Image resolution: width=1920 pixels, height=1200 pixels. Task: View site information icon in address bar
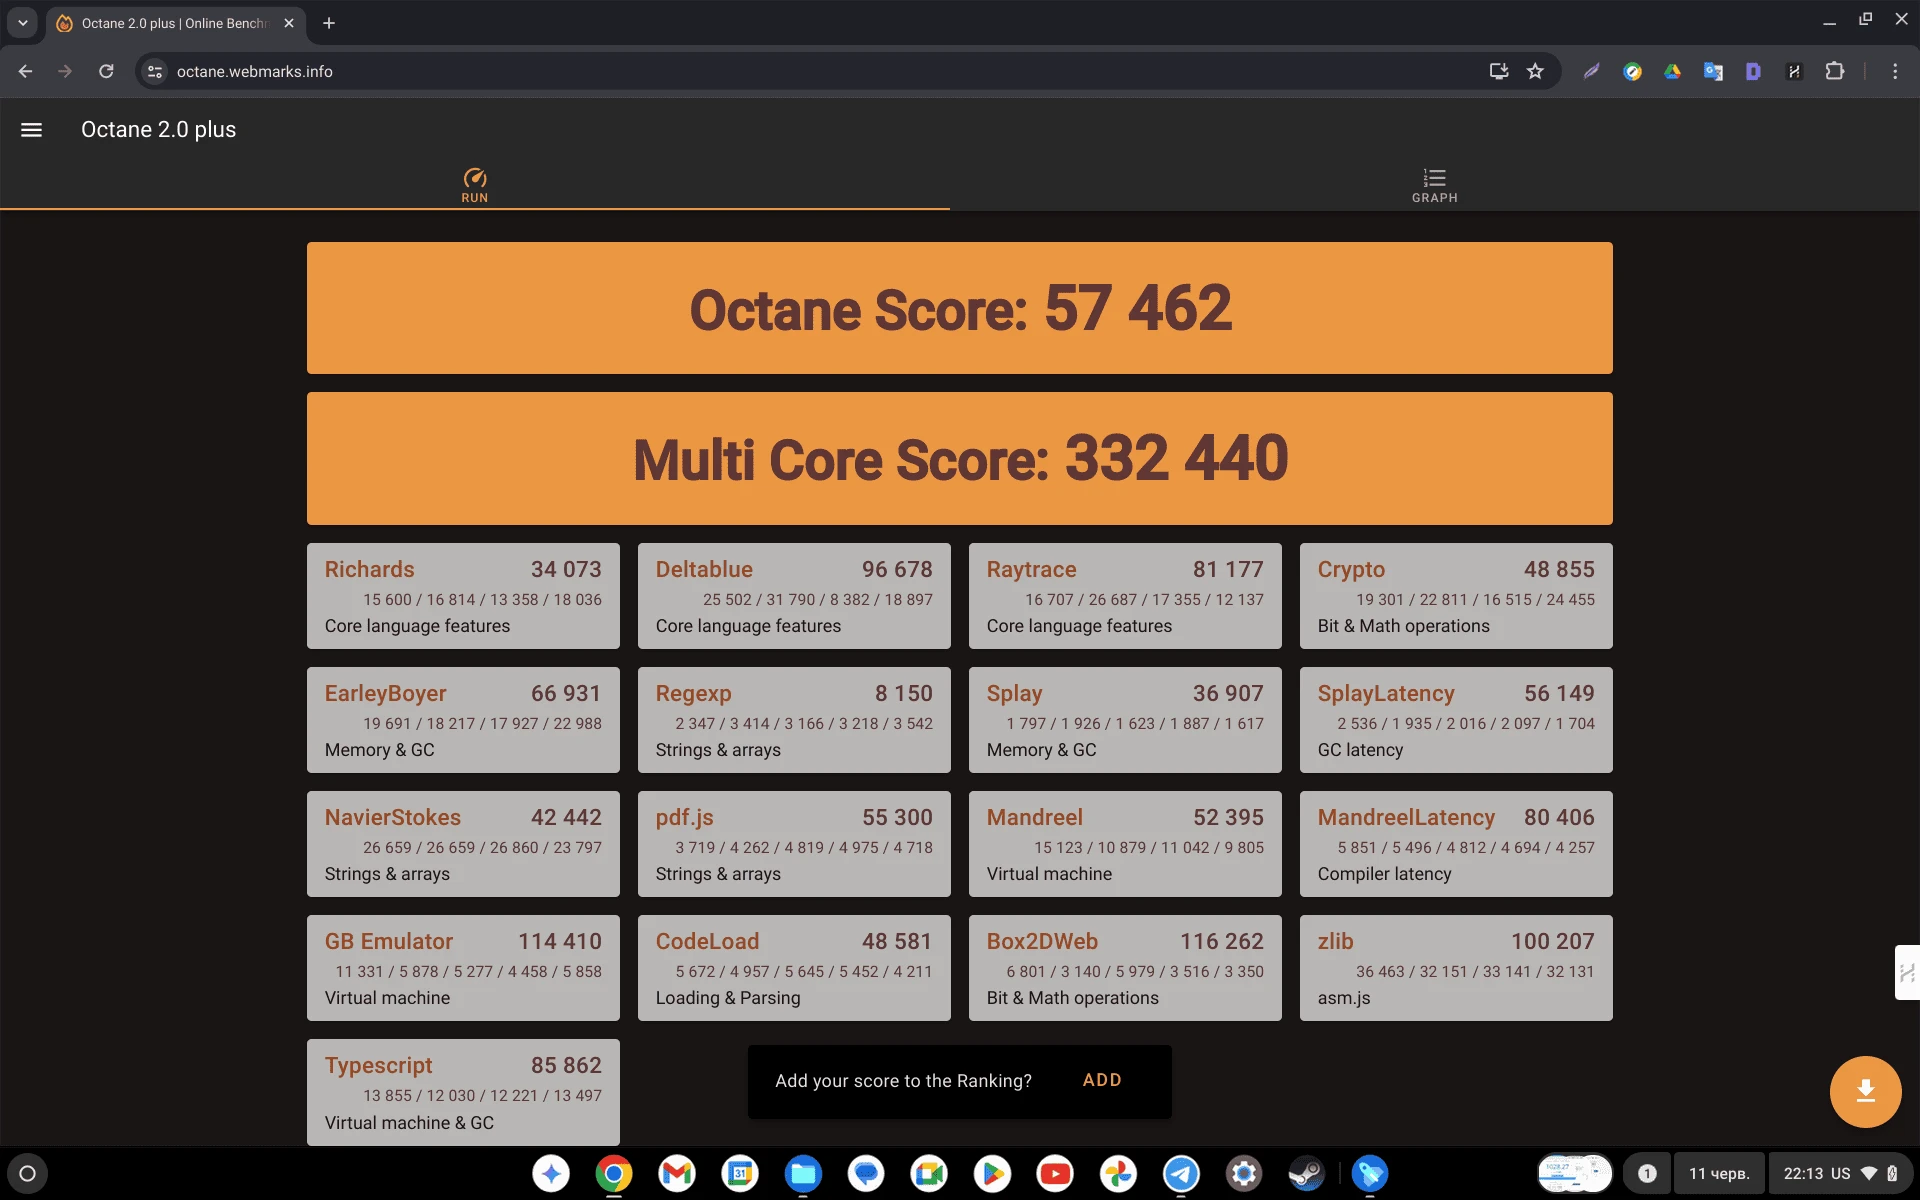pyautogui.click(x=154, y=71)
